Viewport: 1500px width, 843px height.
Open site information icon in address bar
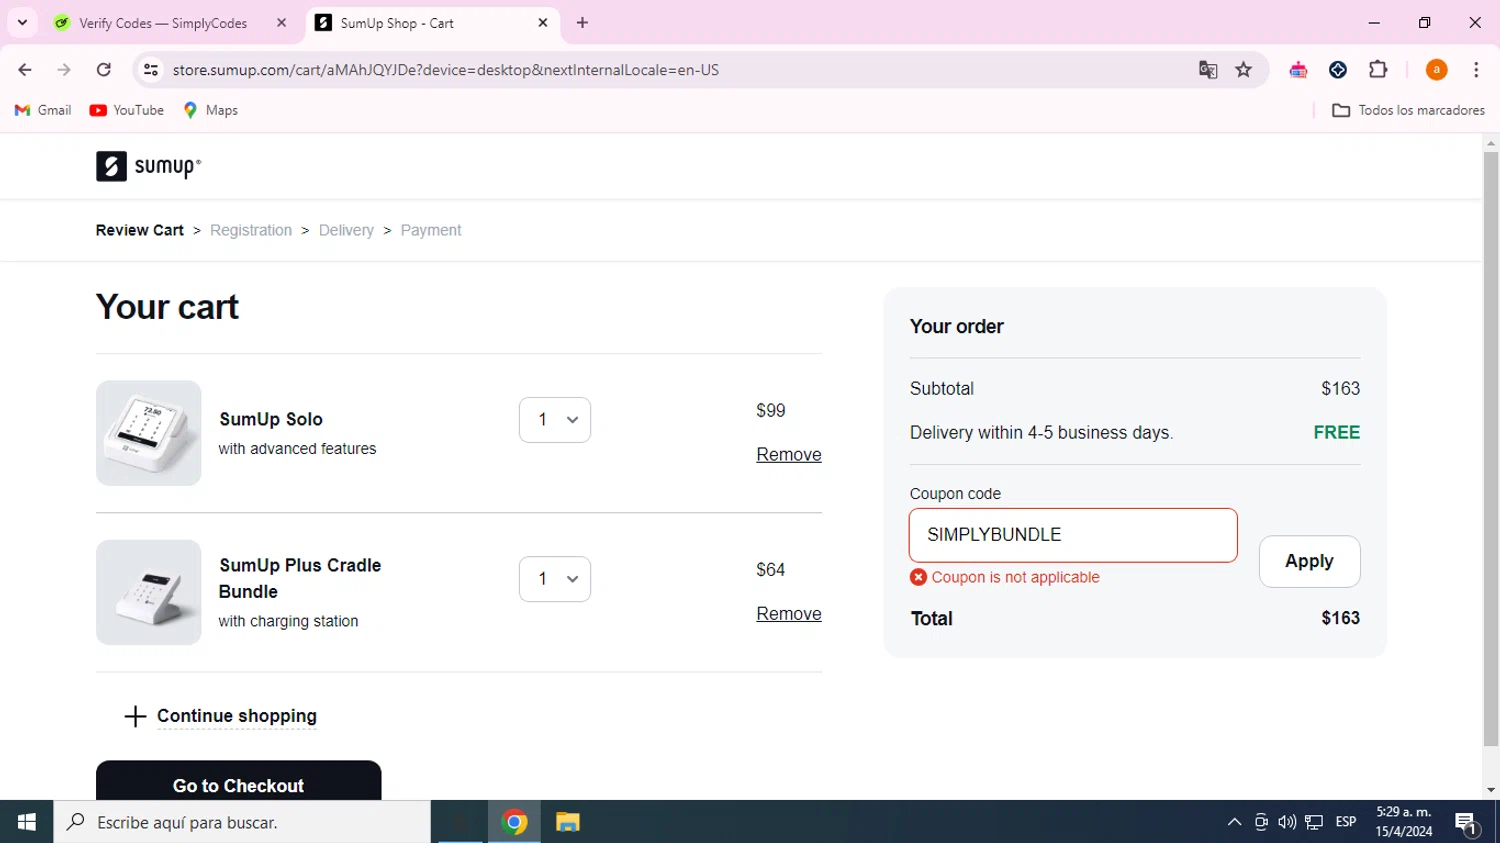coord(151,70)
